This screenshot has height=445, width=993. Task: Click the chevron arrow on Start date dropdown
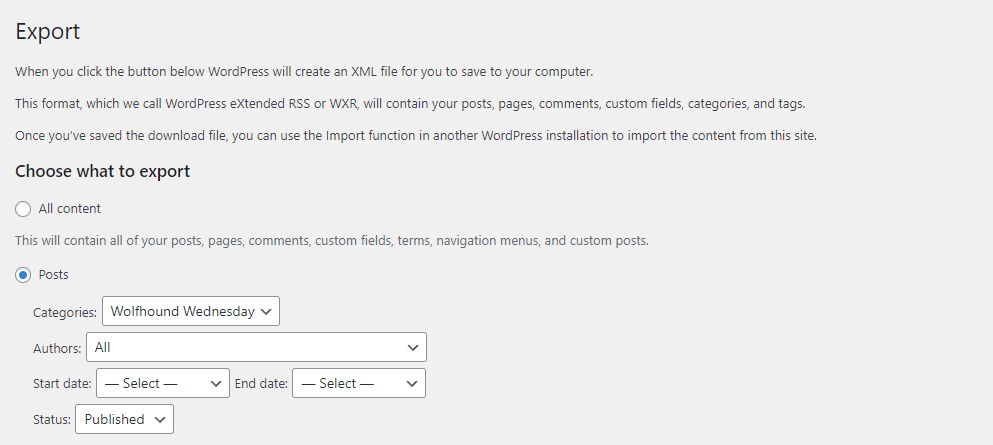click(x=216, y=383)
